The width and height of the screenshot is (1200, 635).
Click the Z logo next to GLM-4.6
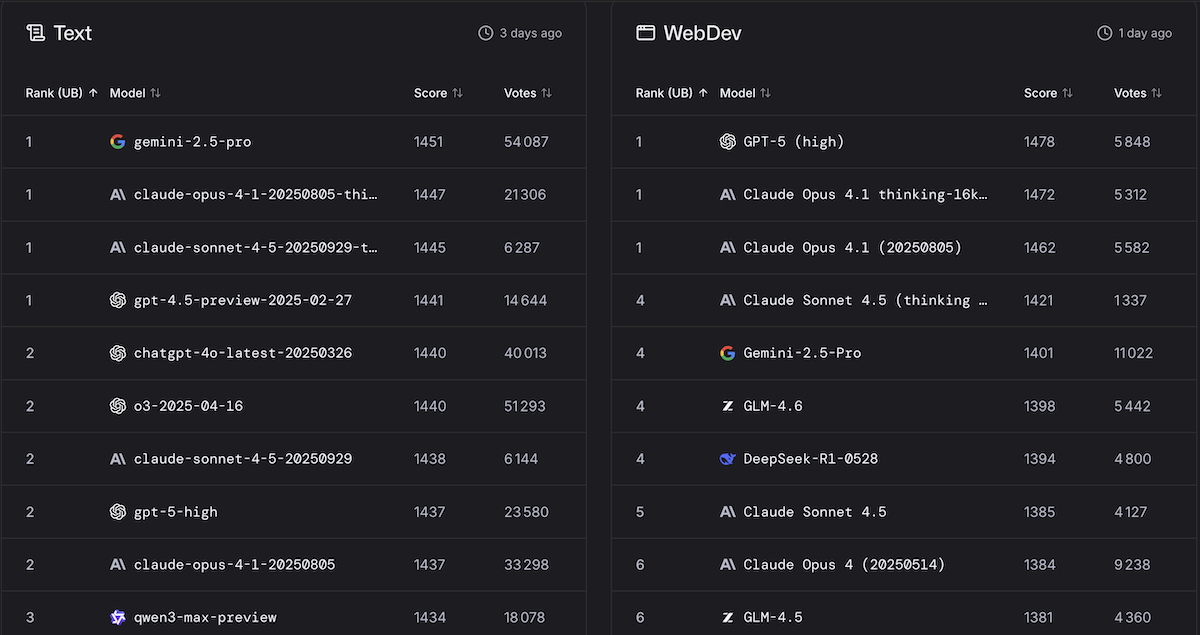(x=728, y=406)
